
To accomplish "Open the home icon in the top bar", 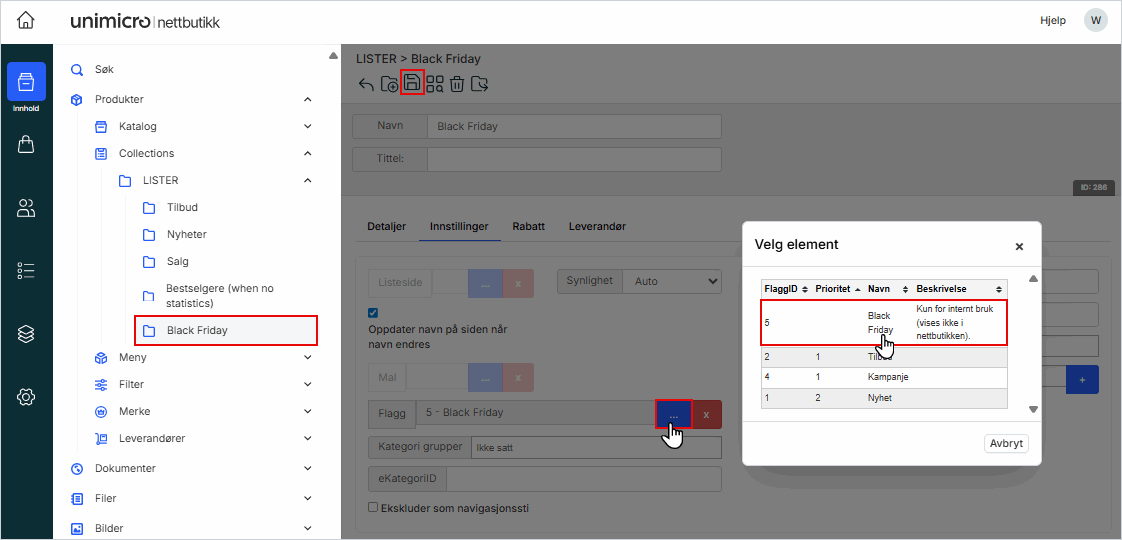I will 26,21.
